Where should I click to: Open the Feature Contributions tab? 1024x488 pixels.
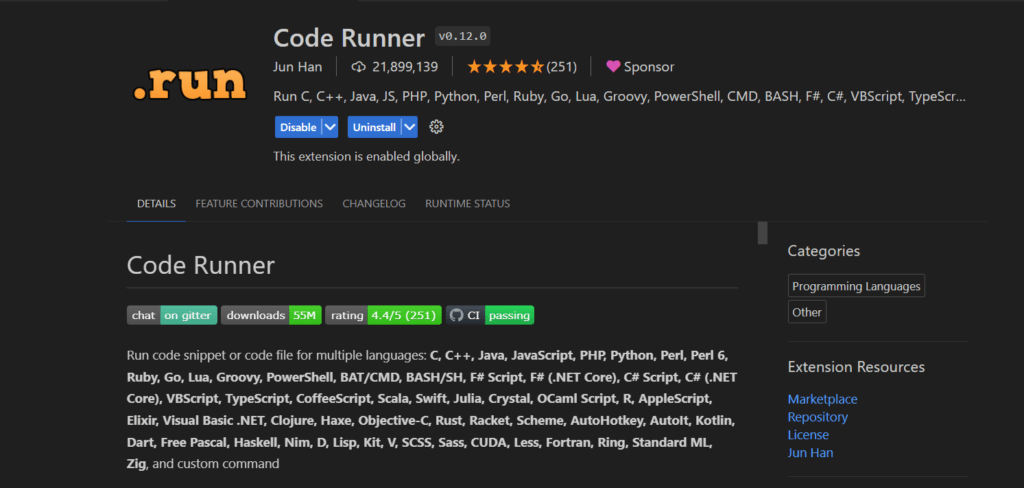(x=259, y=204)
